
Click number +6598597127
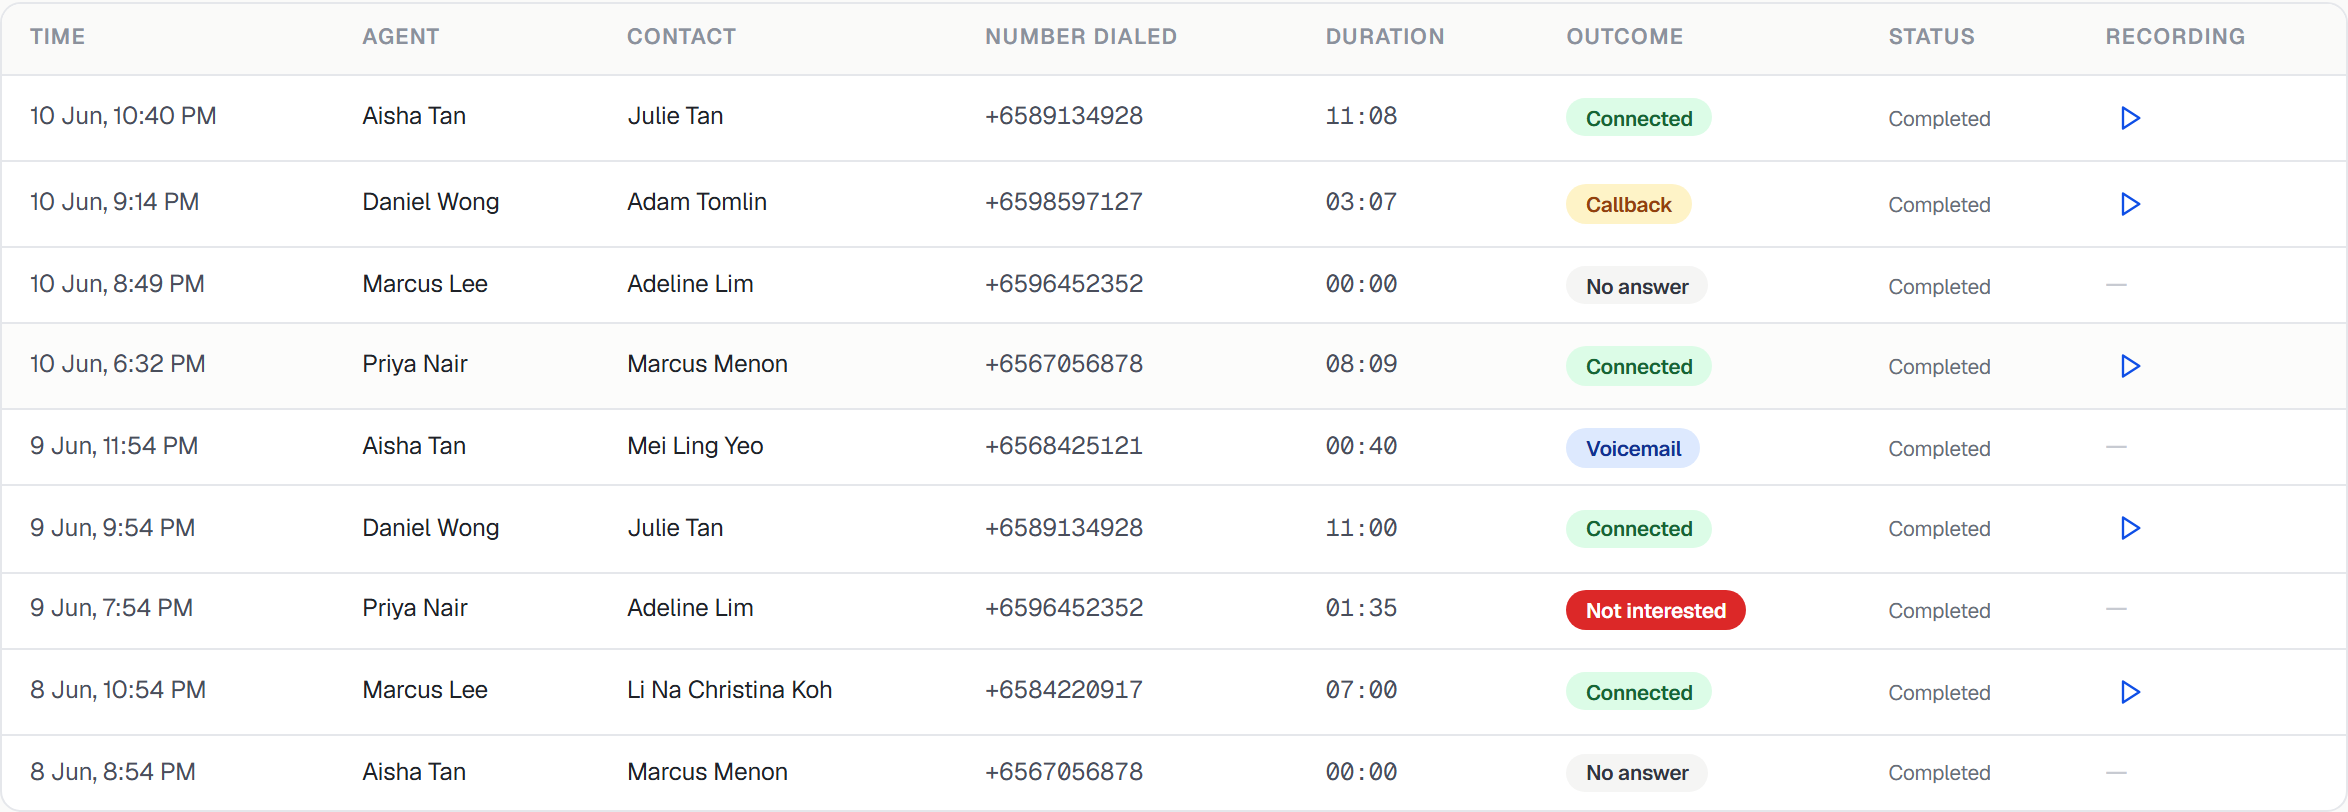(x=1064, y=202)
